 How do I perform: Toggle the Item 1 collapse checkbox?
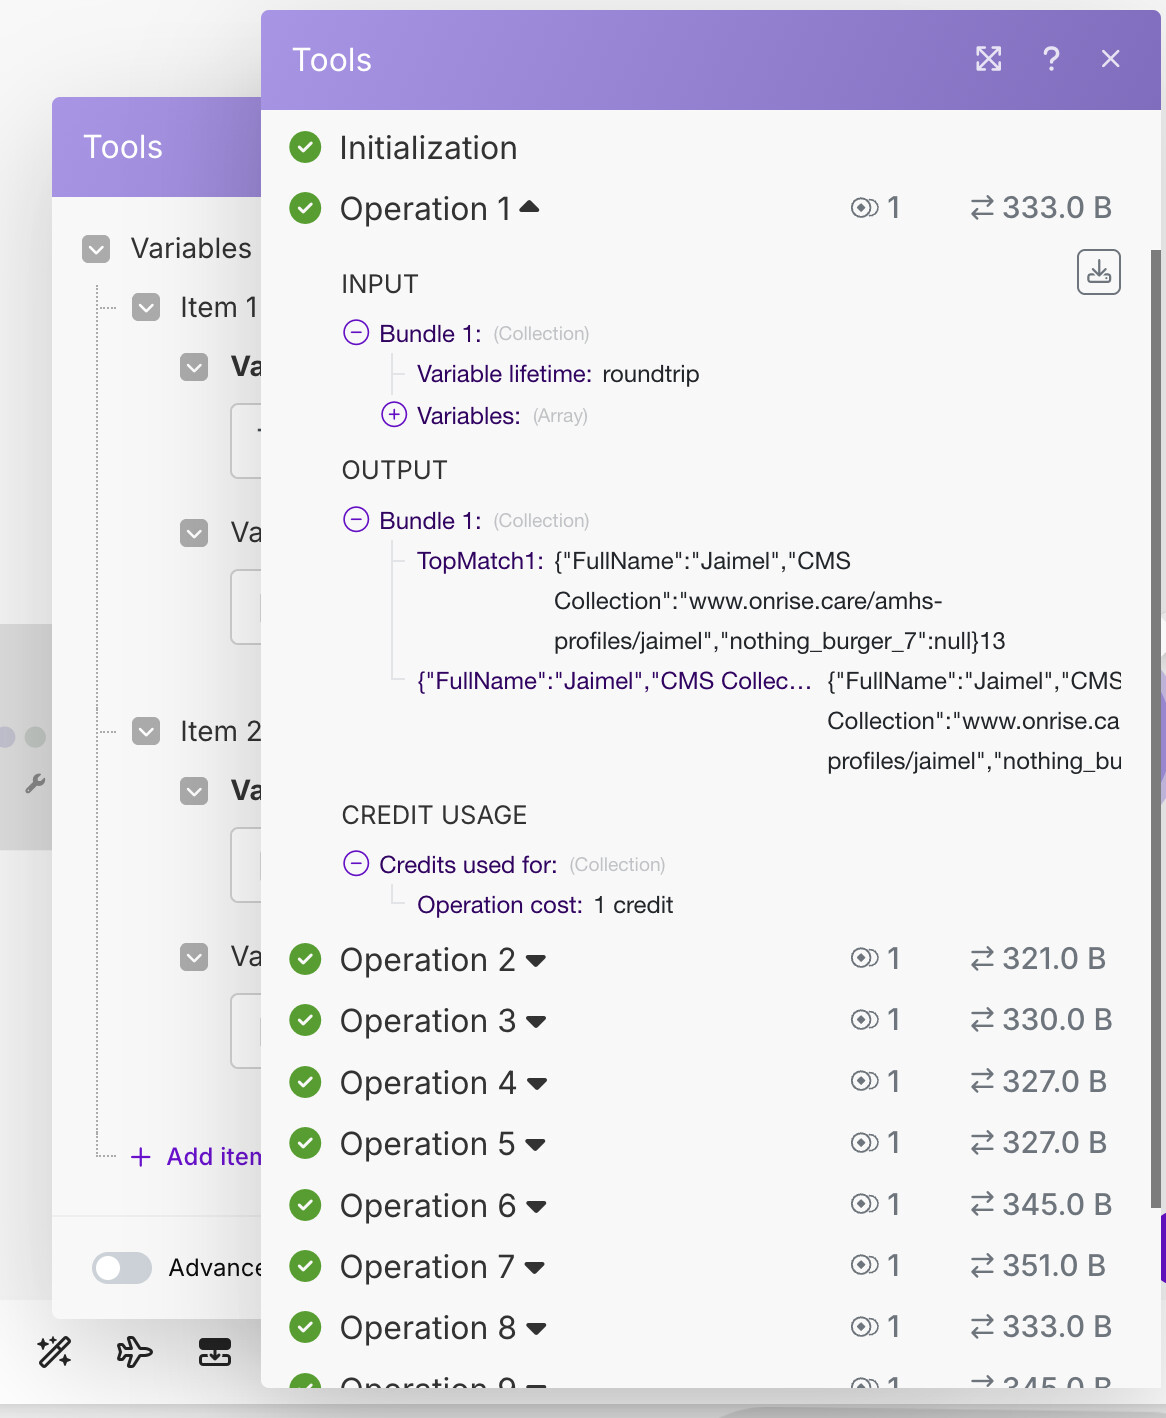[146, 307]
